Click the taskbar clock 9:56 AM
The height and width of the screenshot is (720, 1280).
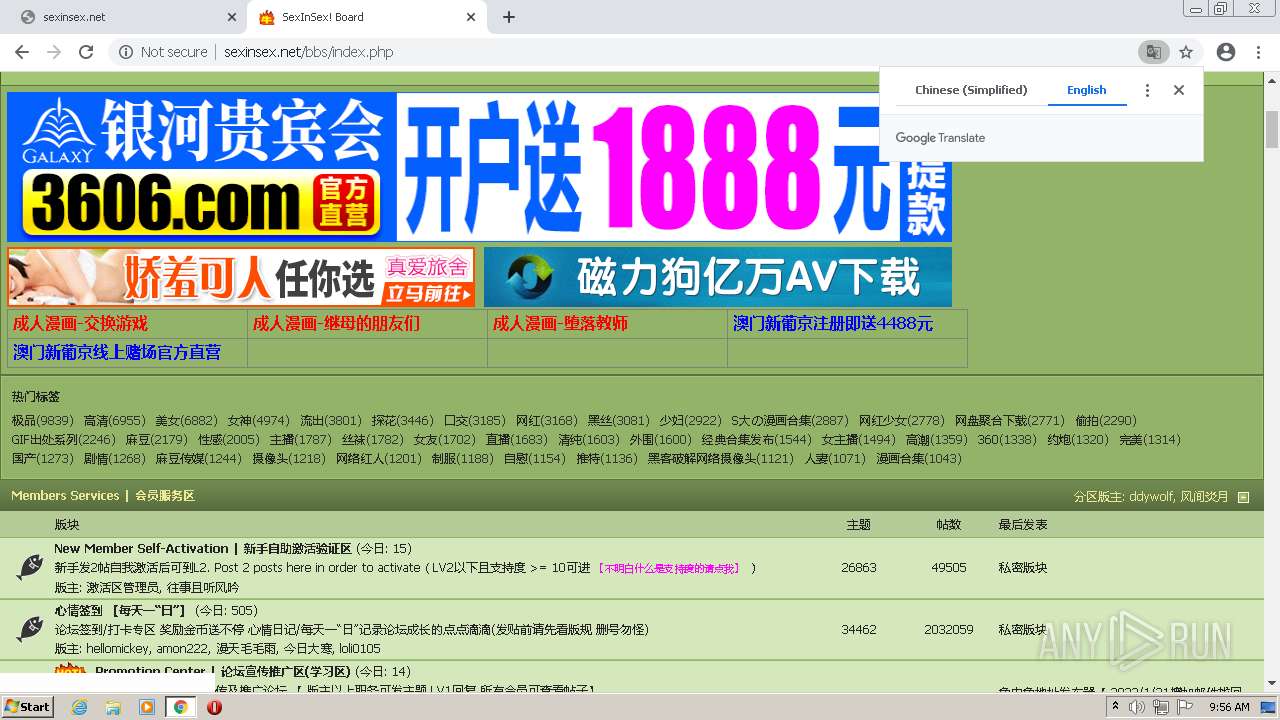1229,707
